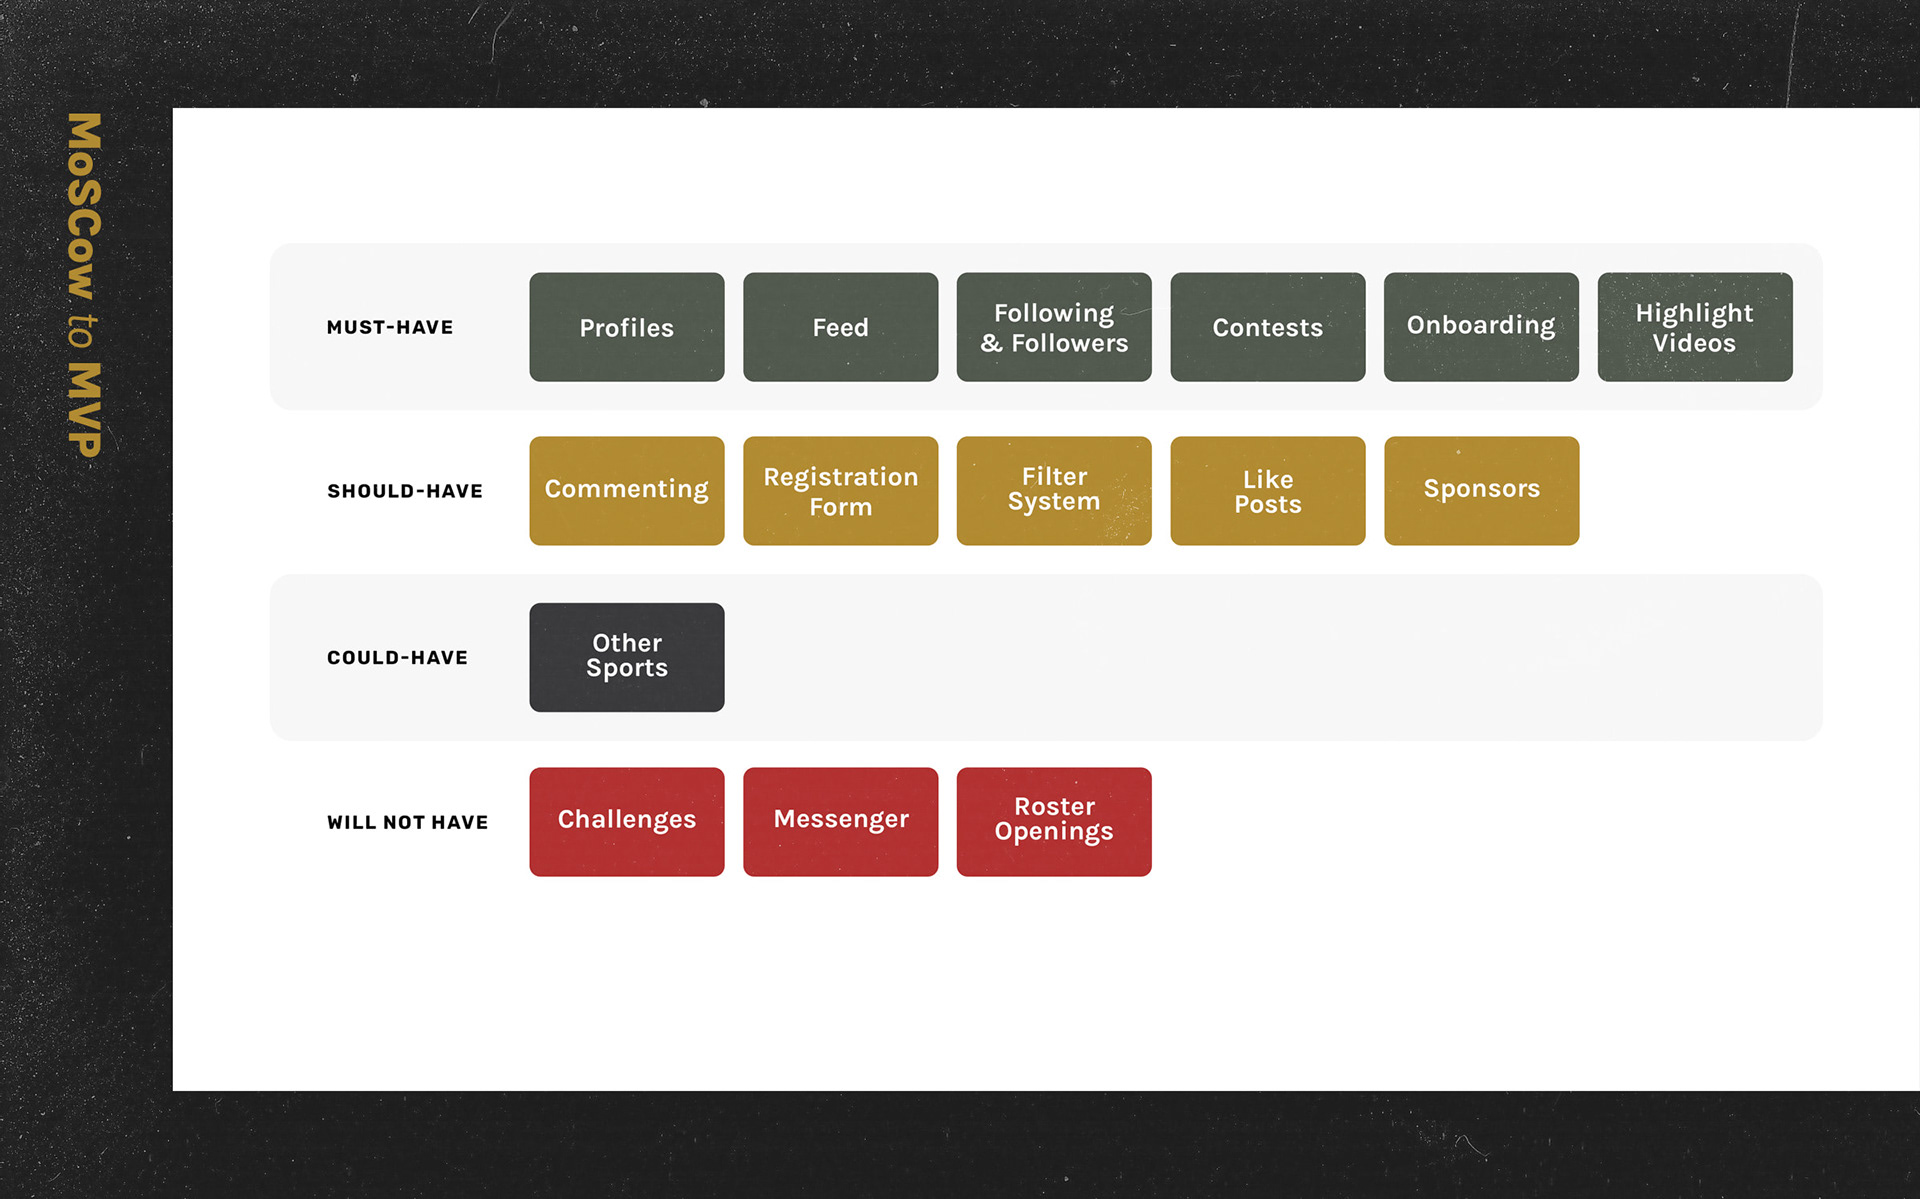The width and height of the screenshot is (1920, 1199).
Task: Click the MoSCoW to MVP title
Action: [x=84, y=285]
